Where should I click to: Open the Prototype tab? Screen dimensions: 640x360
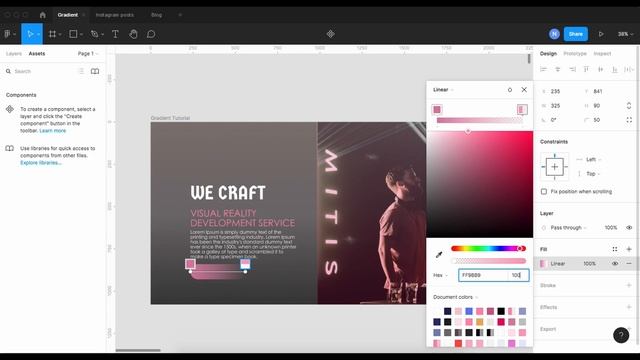(x=575, y=53)
